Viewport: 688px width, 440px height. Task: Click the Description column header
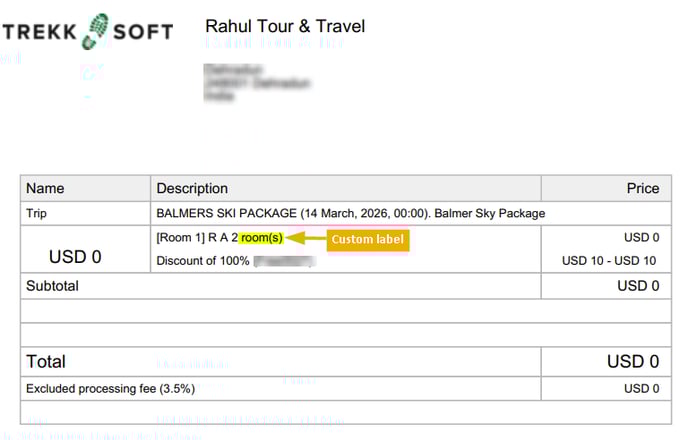tap(192, 188)
